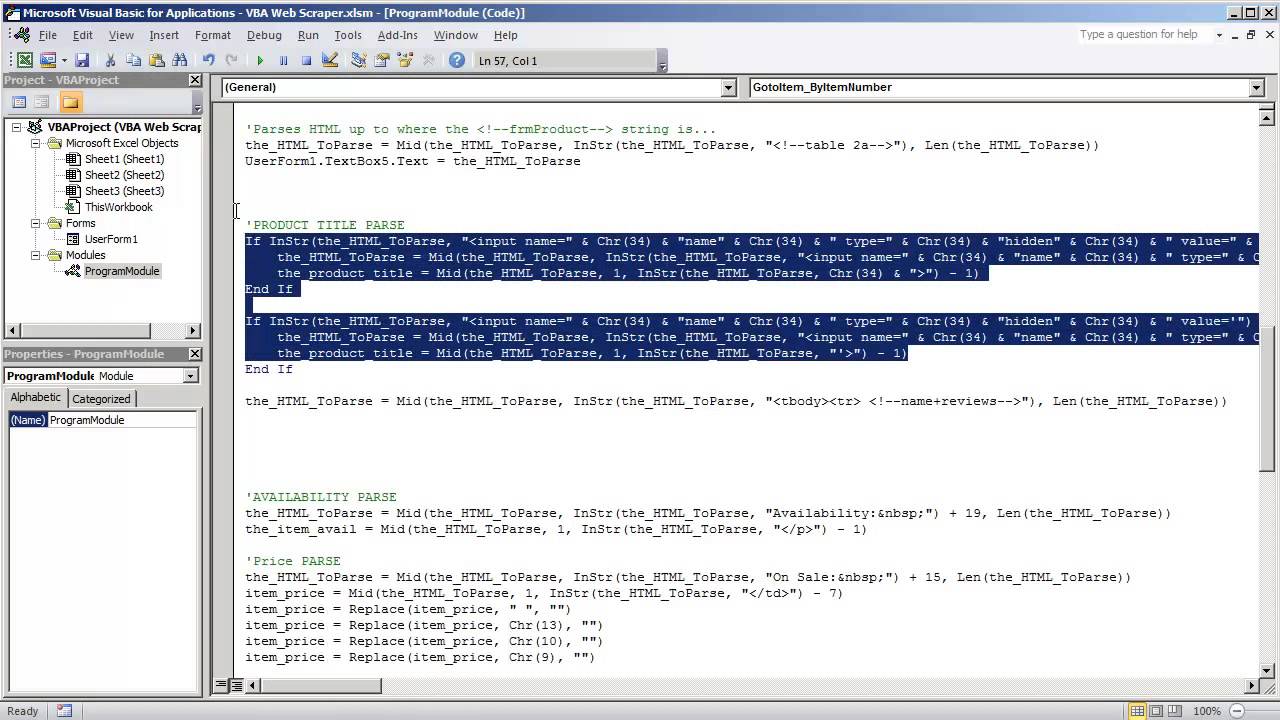Open the View menu

(121, 35)
